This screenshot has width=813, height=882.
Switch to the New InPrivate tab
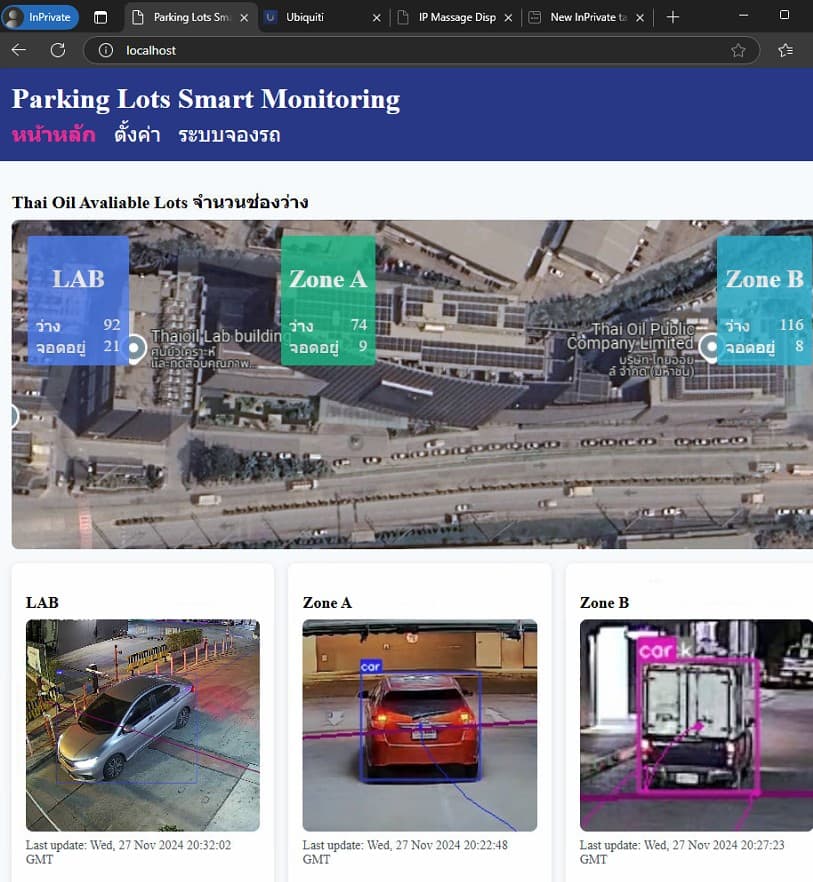pos(587,17)
